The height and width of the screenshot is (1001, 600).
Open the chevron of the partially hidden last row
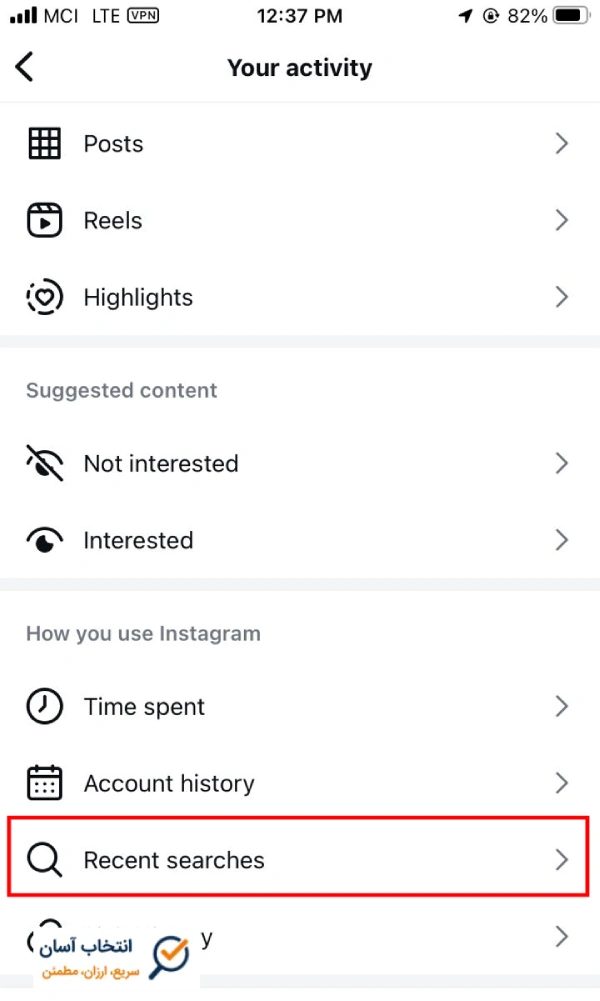[562, 937]
